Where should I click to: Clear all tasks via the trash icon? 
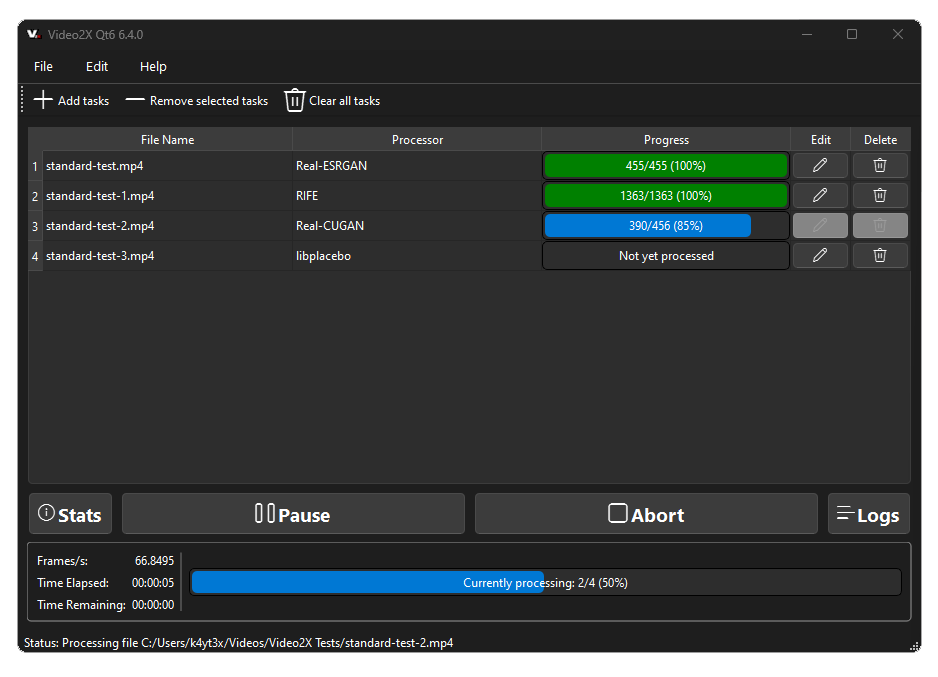coord(294,100)
